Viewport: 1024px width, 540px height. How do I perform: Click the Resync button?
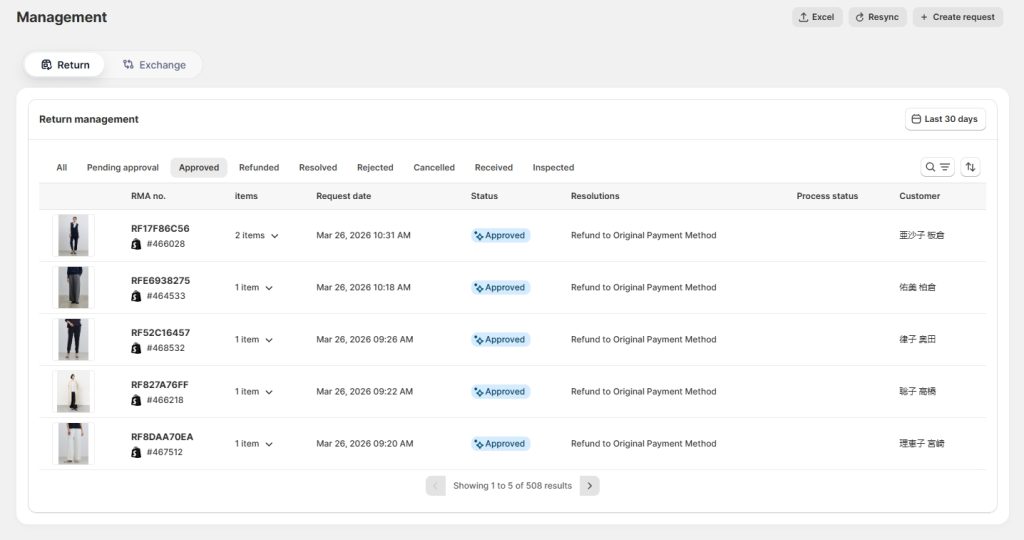[x=877, y=17]
